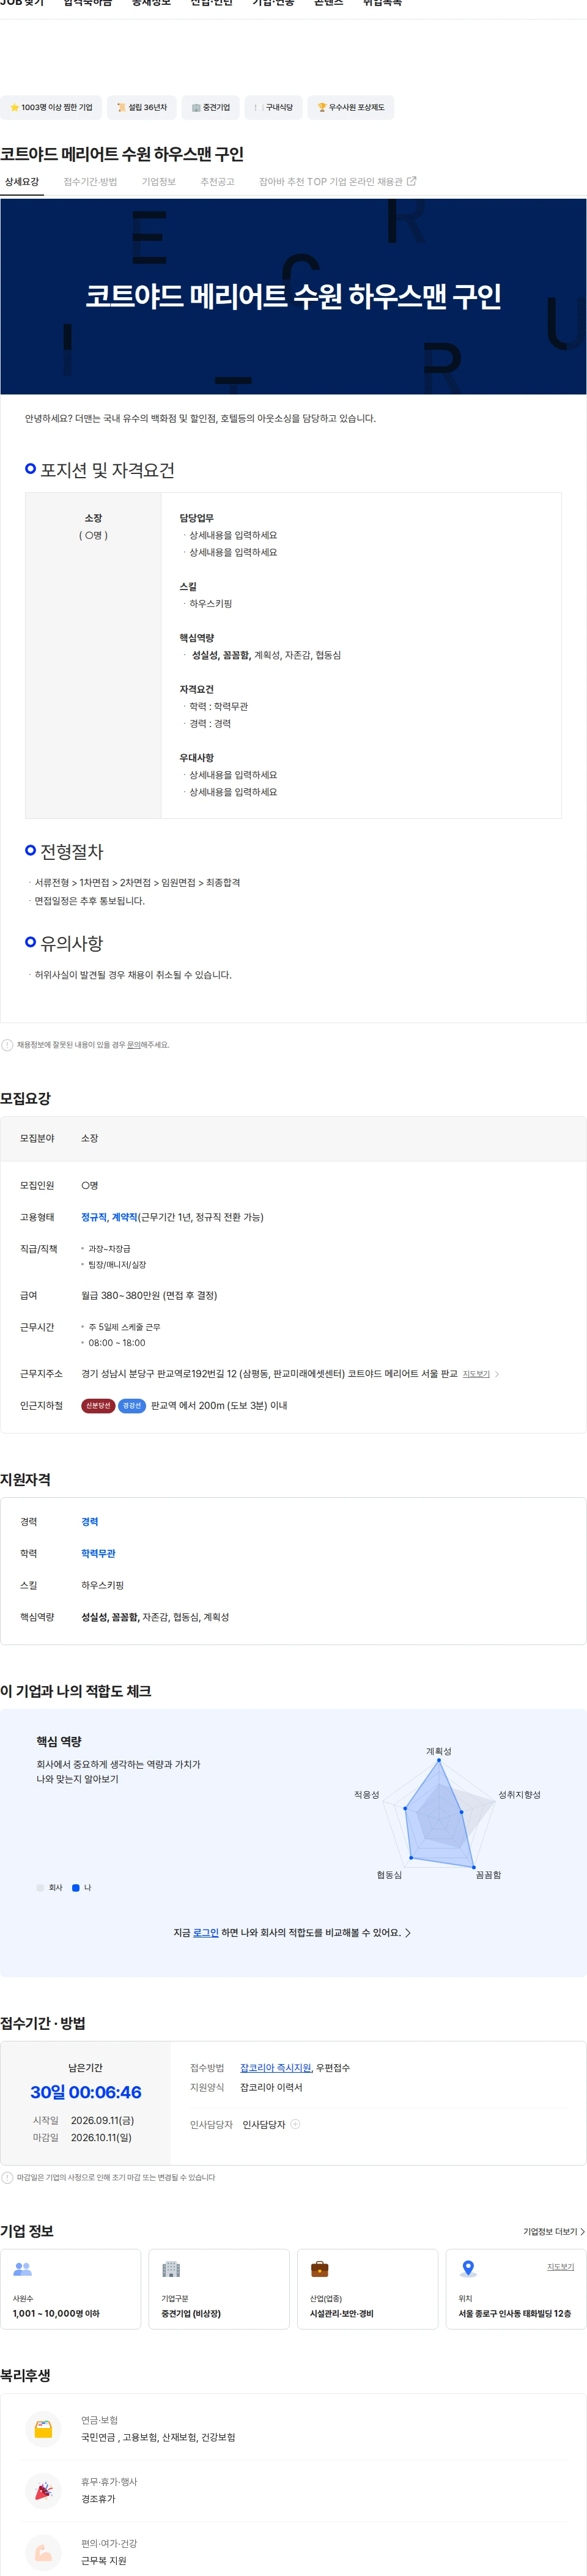The width and height of the screenshot is (587, 2576).
Task: Click the 월급 380~380만원 salary text
Action: tap(149, 1295)
